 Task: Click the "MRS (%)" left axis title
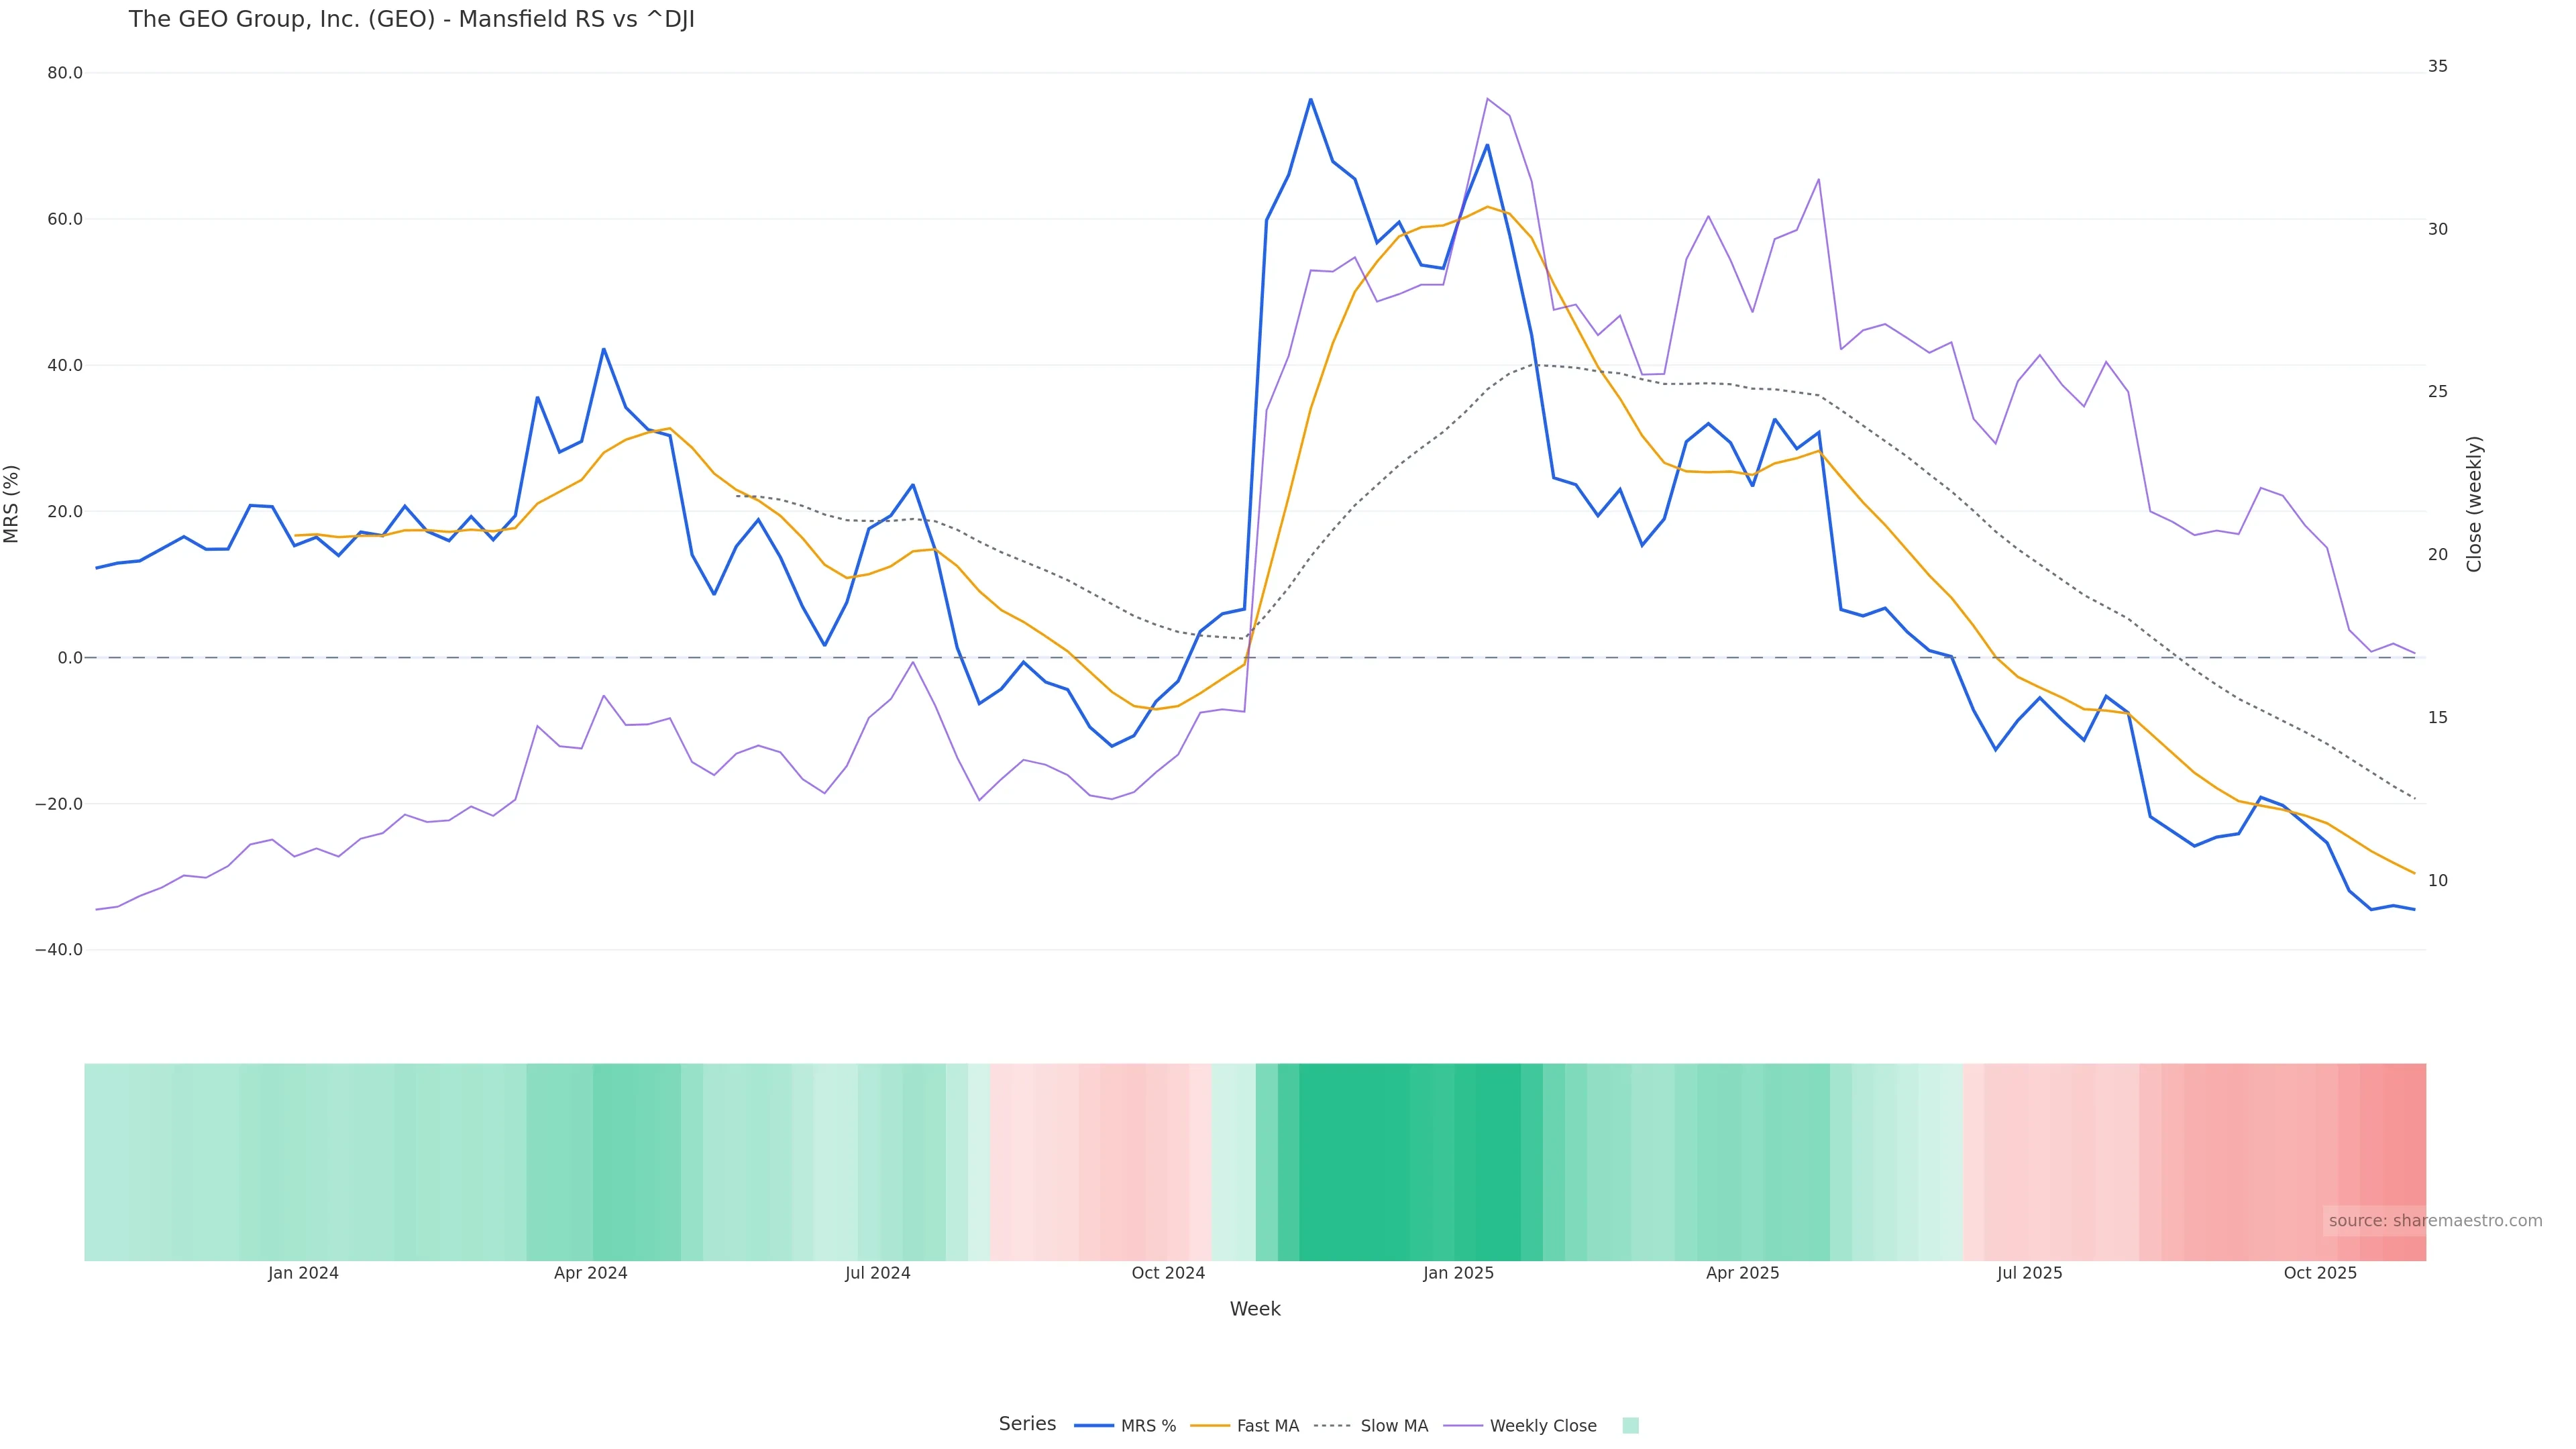coord(12,504)
